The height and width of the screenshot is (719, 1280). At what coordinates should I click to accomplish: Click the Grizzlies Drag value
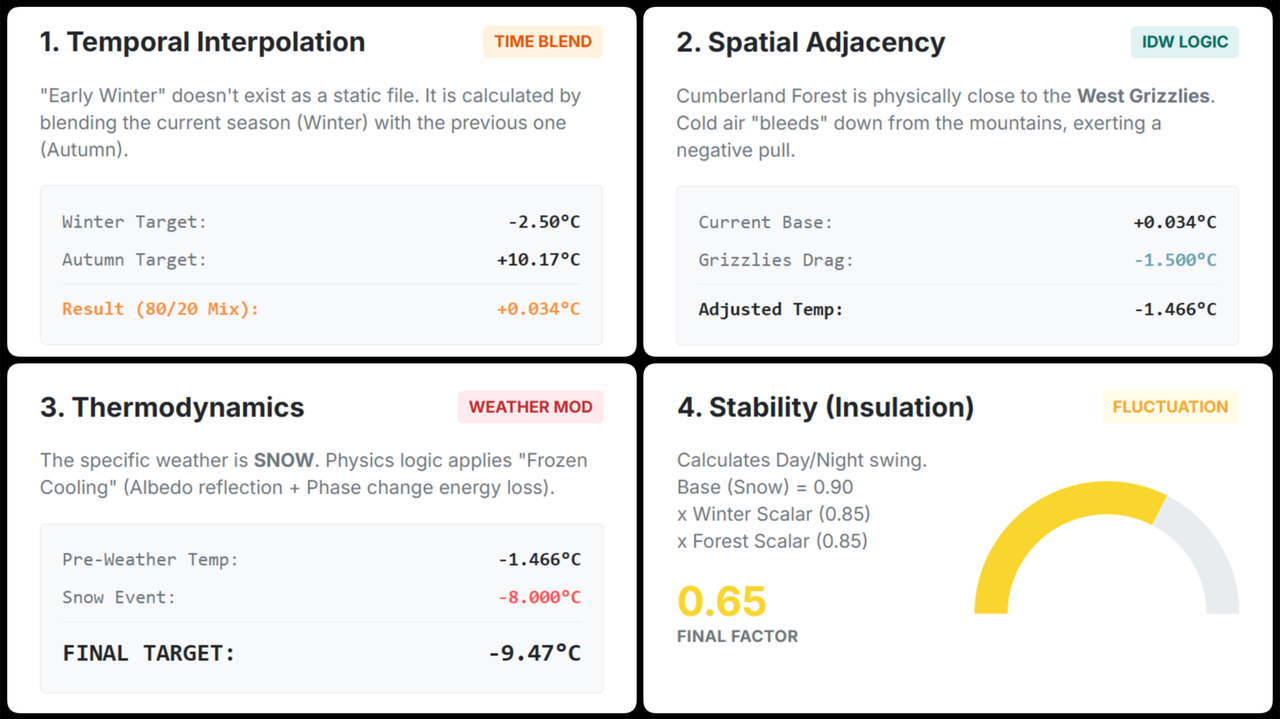[1175, 260]
